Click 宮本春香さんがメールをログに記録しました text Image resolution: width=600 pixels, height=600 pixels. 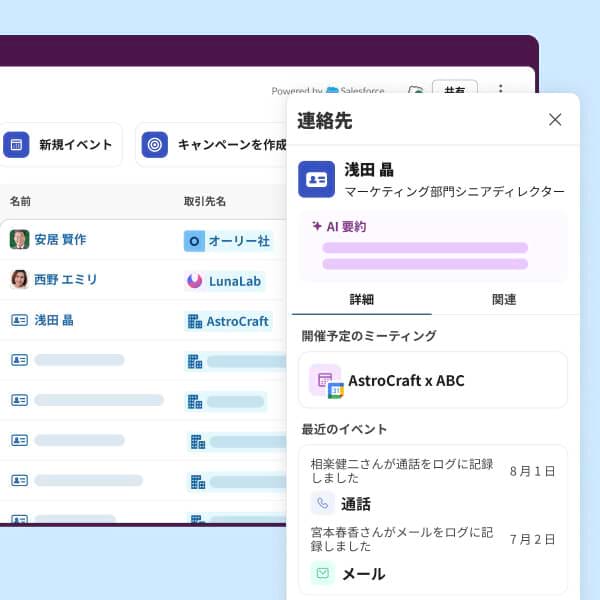(402, 539)
